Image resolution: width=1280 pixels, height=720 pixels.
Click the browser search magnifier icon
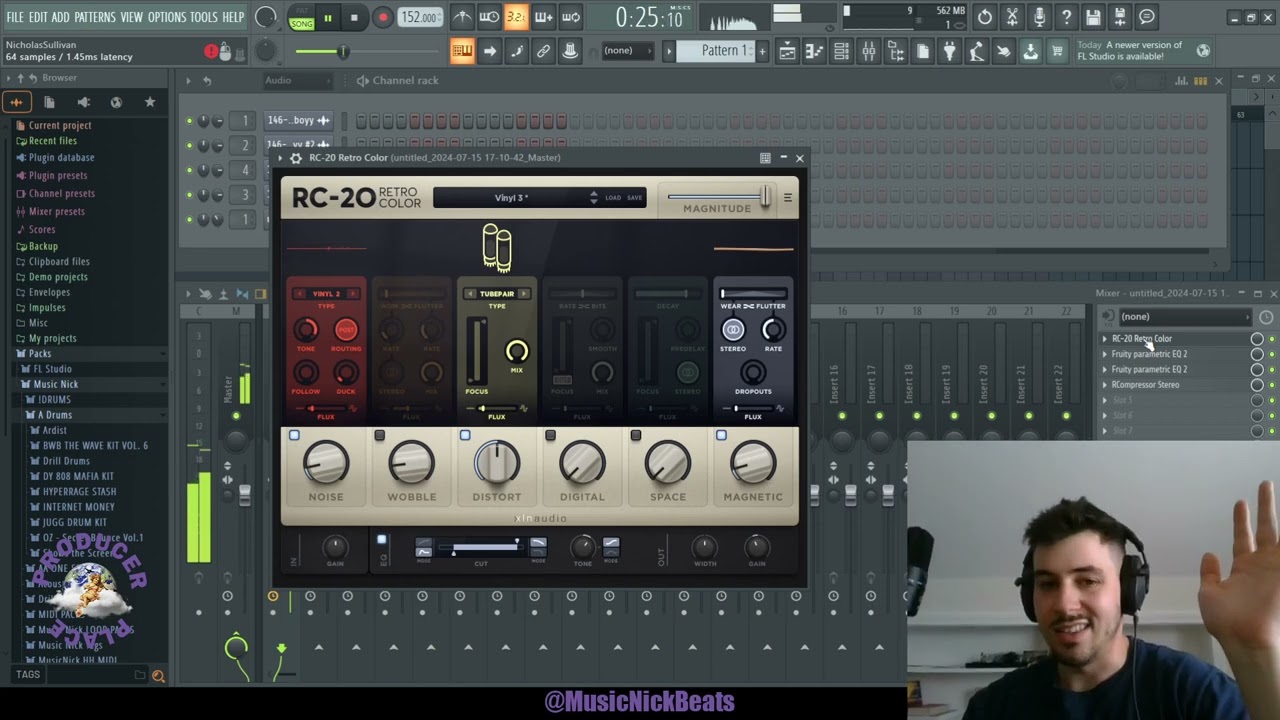(158, 676)
